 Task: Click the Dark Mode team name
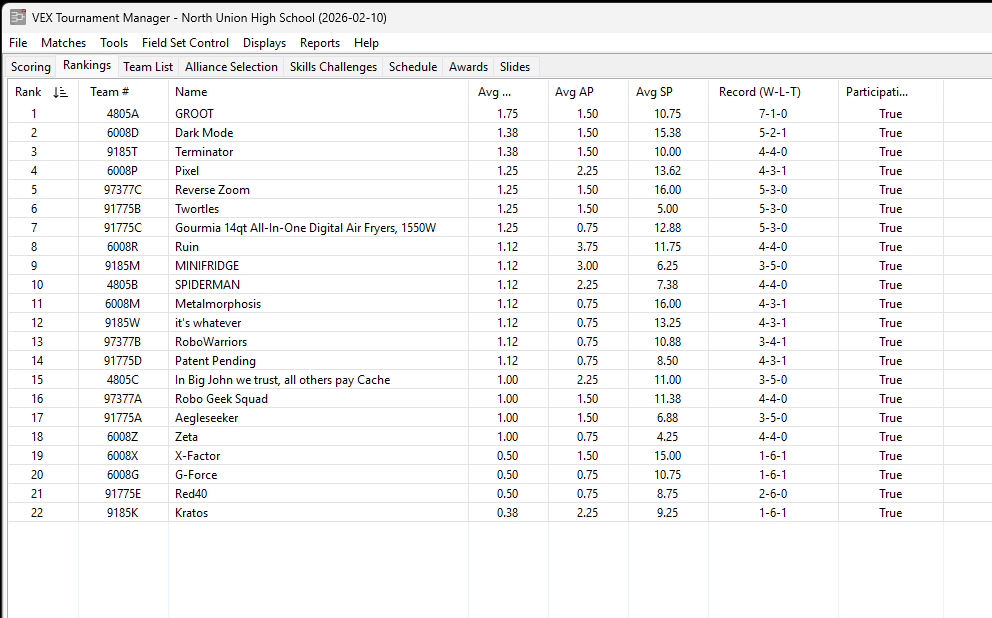(204, 133)
